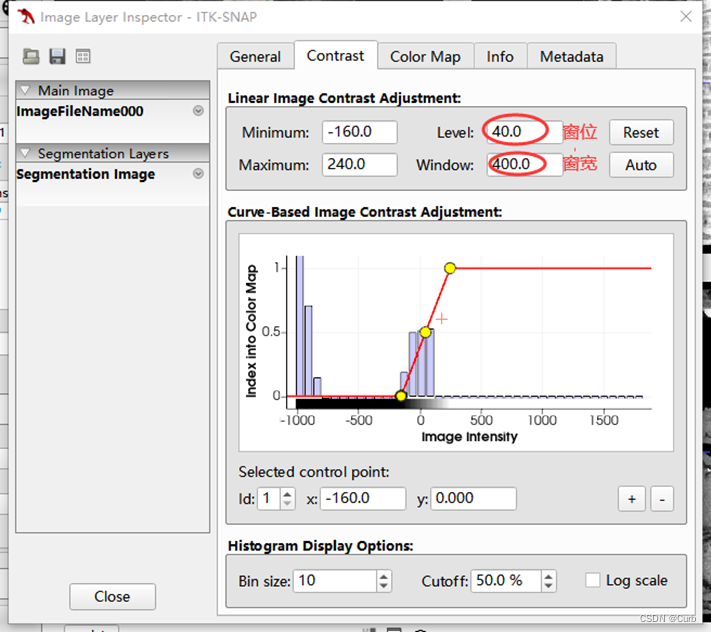
Task: Select the bottom yellow control point
Action: click(x=401, y=396)
